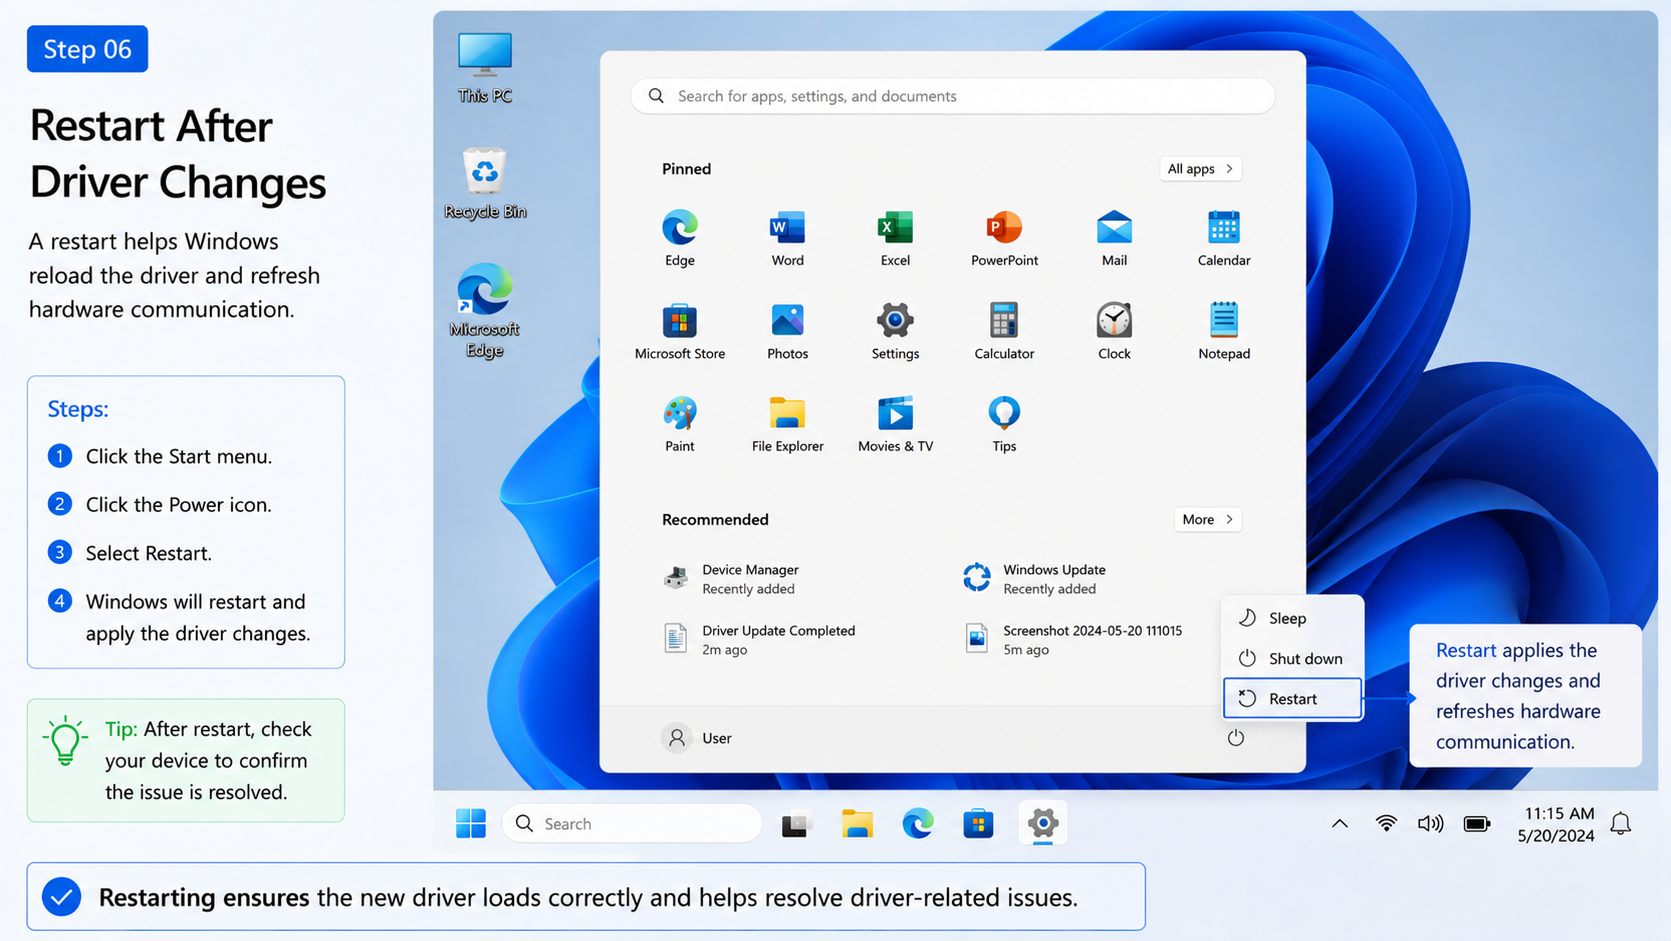Open Task View on the taskbar
Image resolution: width=1671 pixels, height=941 pixels.
click(x=796, y=824)
